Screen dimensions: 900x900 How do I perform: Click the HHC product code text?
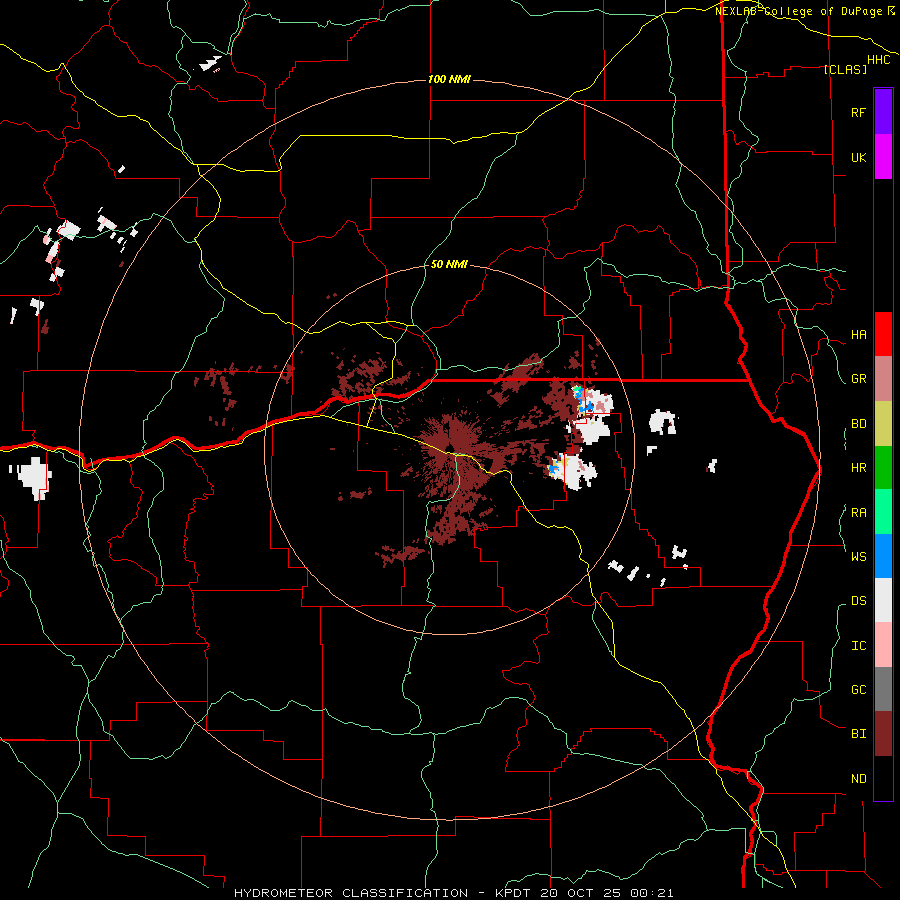tap(878, 60)
